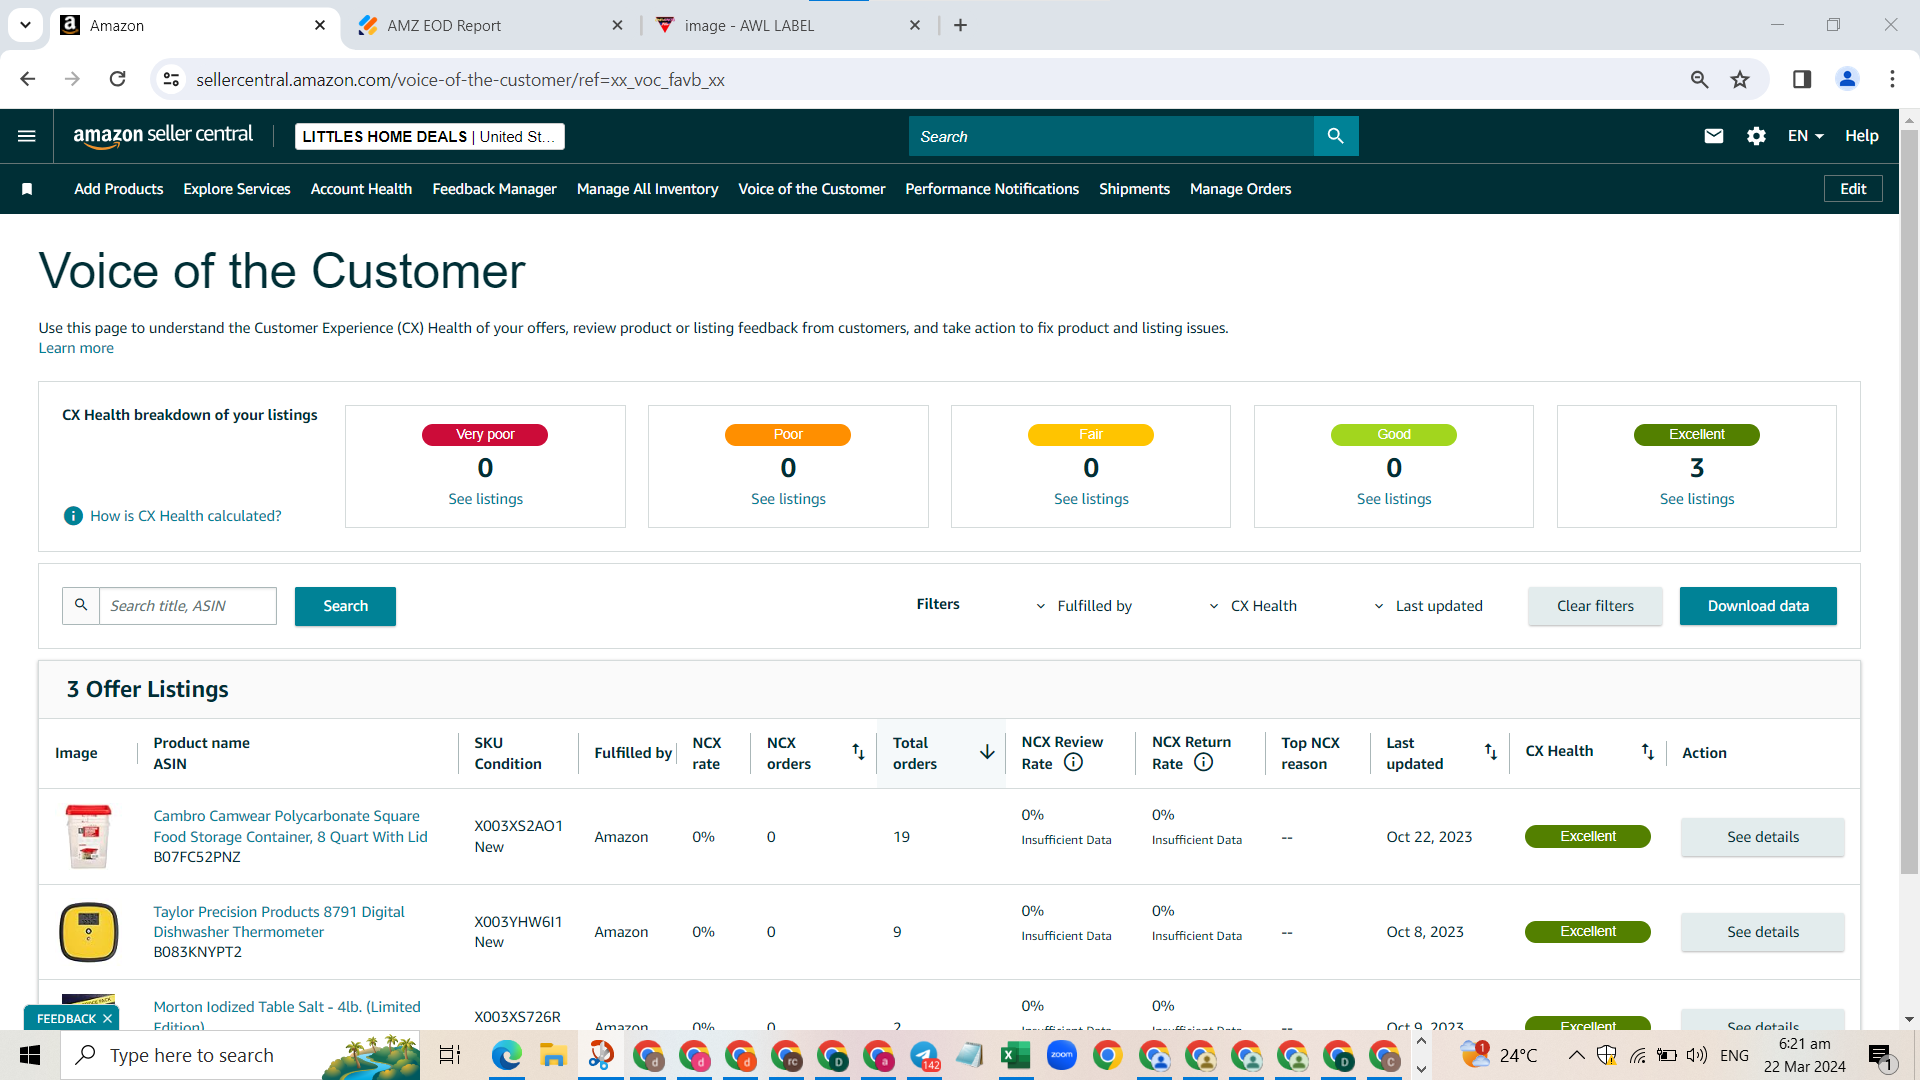
Task: Open How is CX Health calculated link
Action: [x=186, y=516]
